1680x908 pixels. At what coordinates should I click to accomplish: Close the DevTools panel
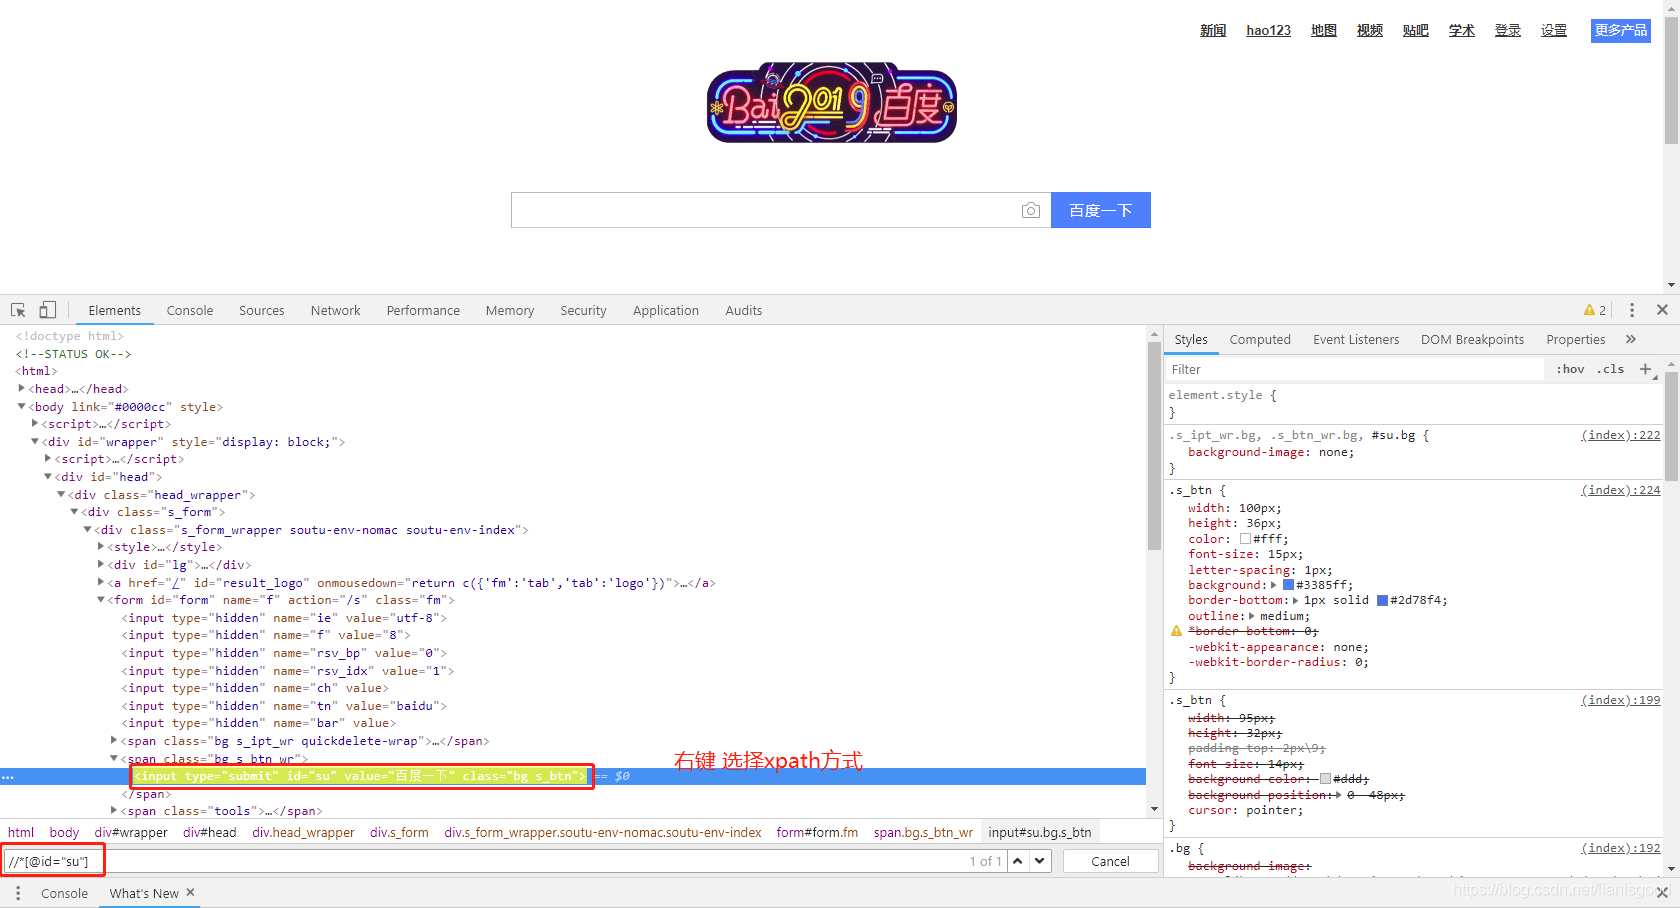(x=1662, y=310)
